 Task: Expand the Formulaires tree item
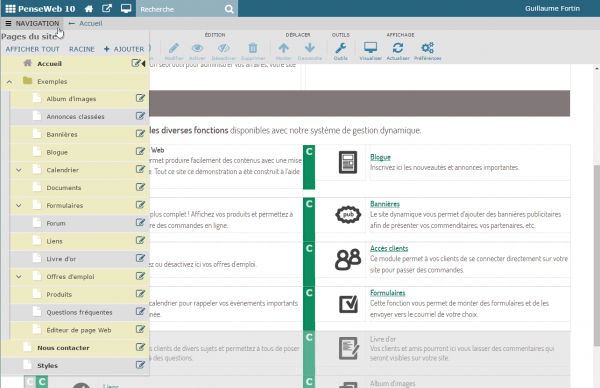pyautogui.click(x=18, y=205)
